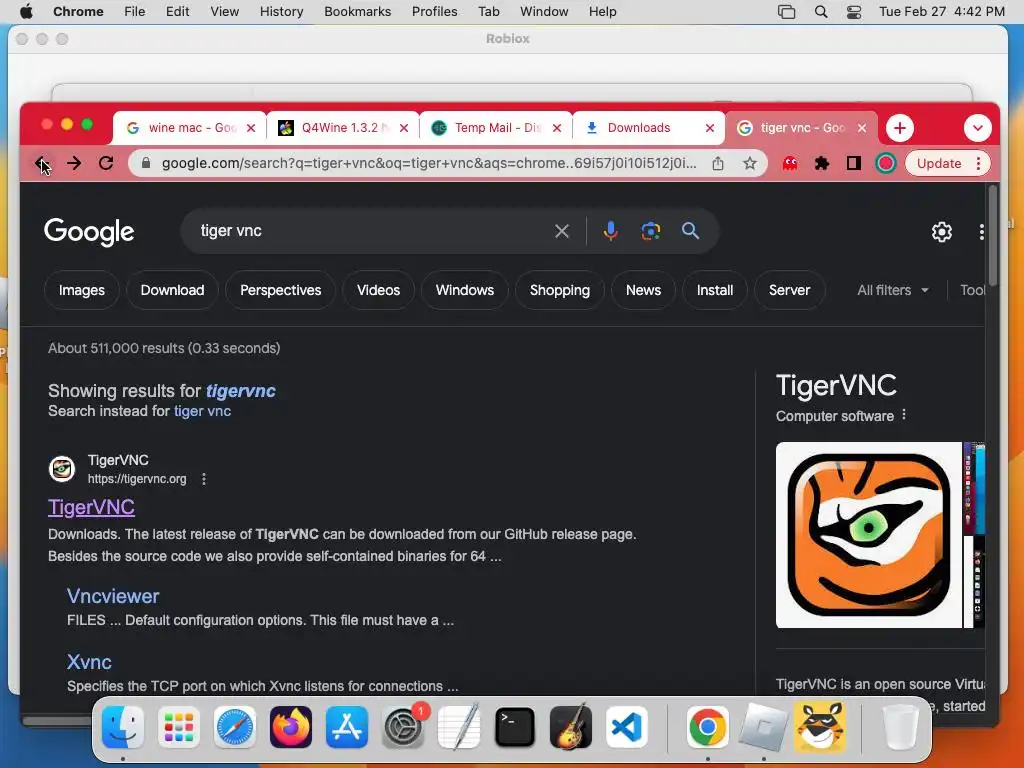Reload the page with the refresh icon
This screenshot has height=768, width=1024.
click(x=106, y=163)
